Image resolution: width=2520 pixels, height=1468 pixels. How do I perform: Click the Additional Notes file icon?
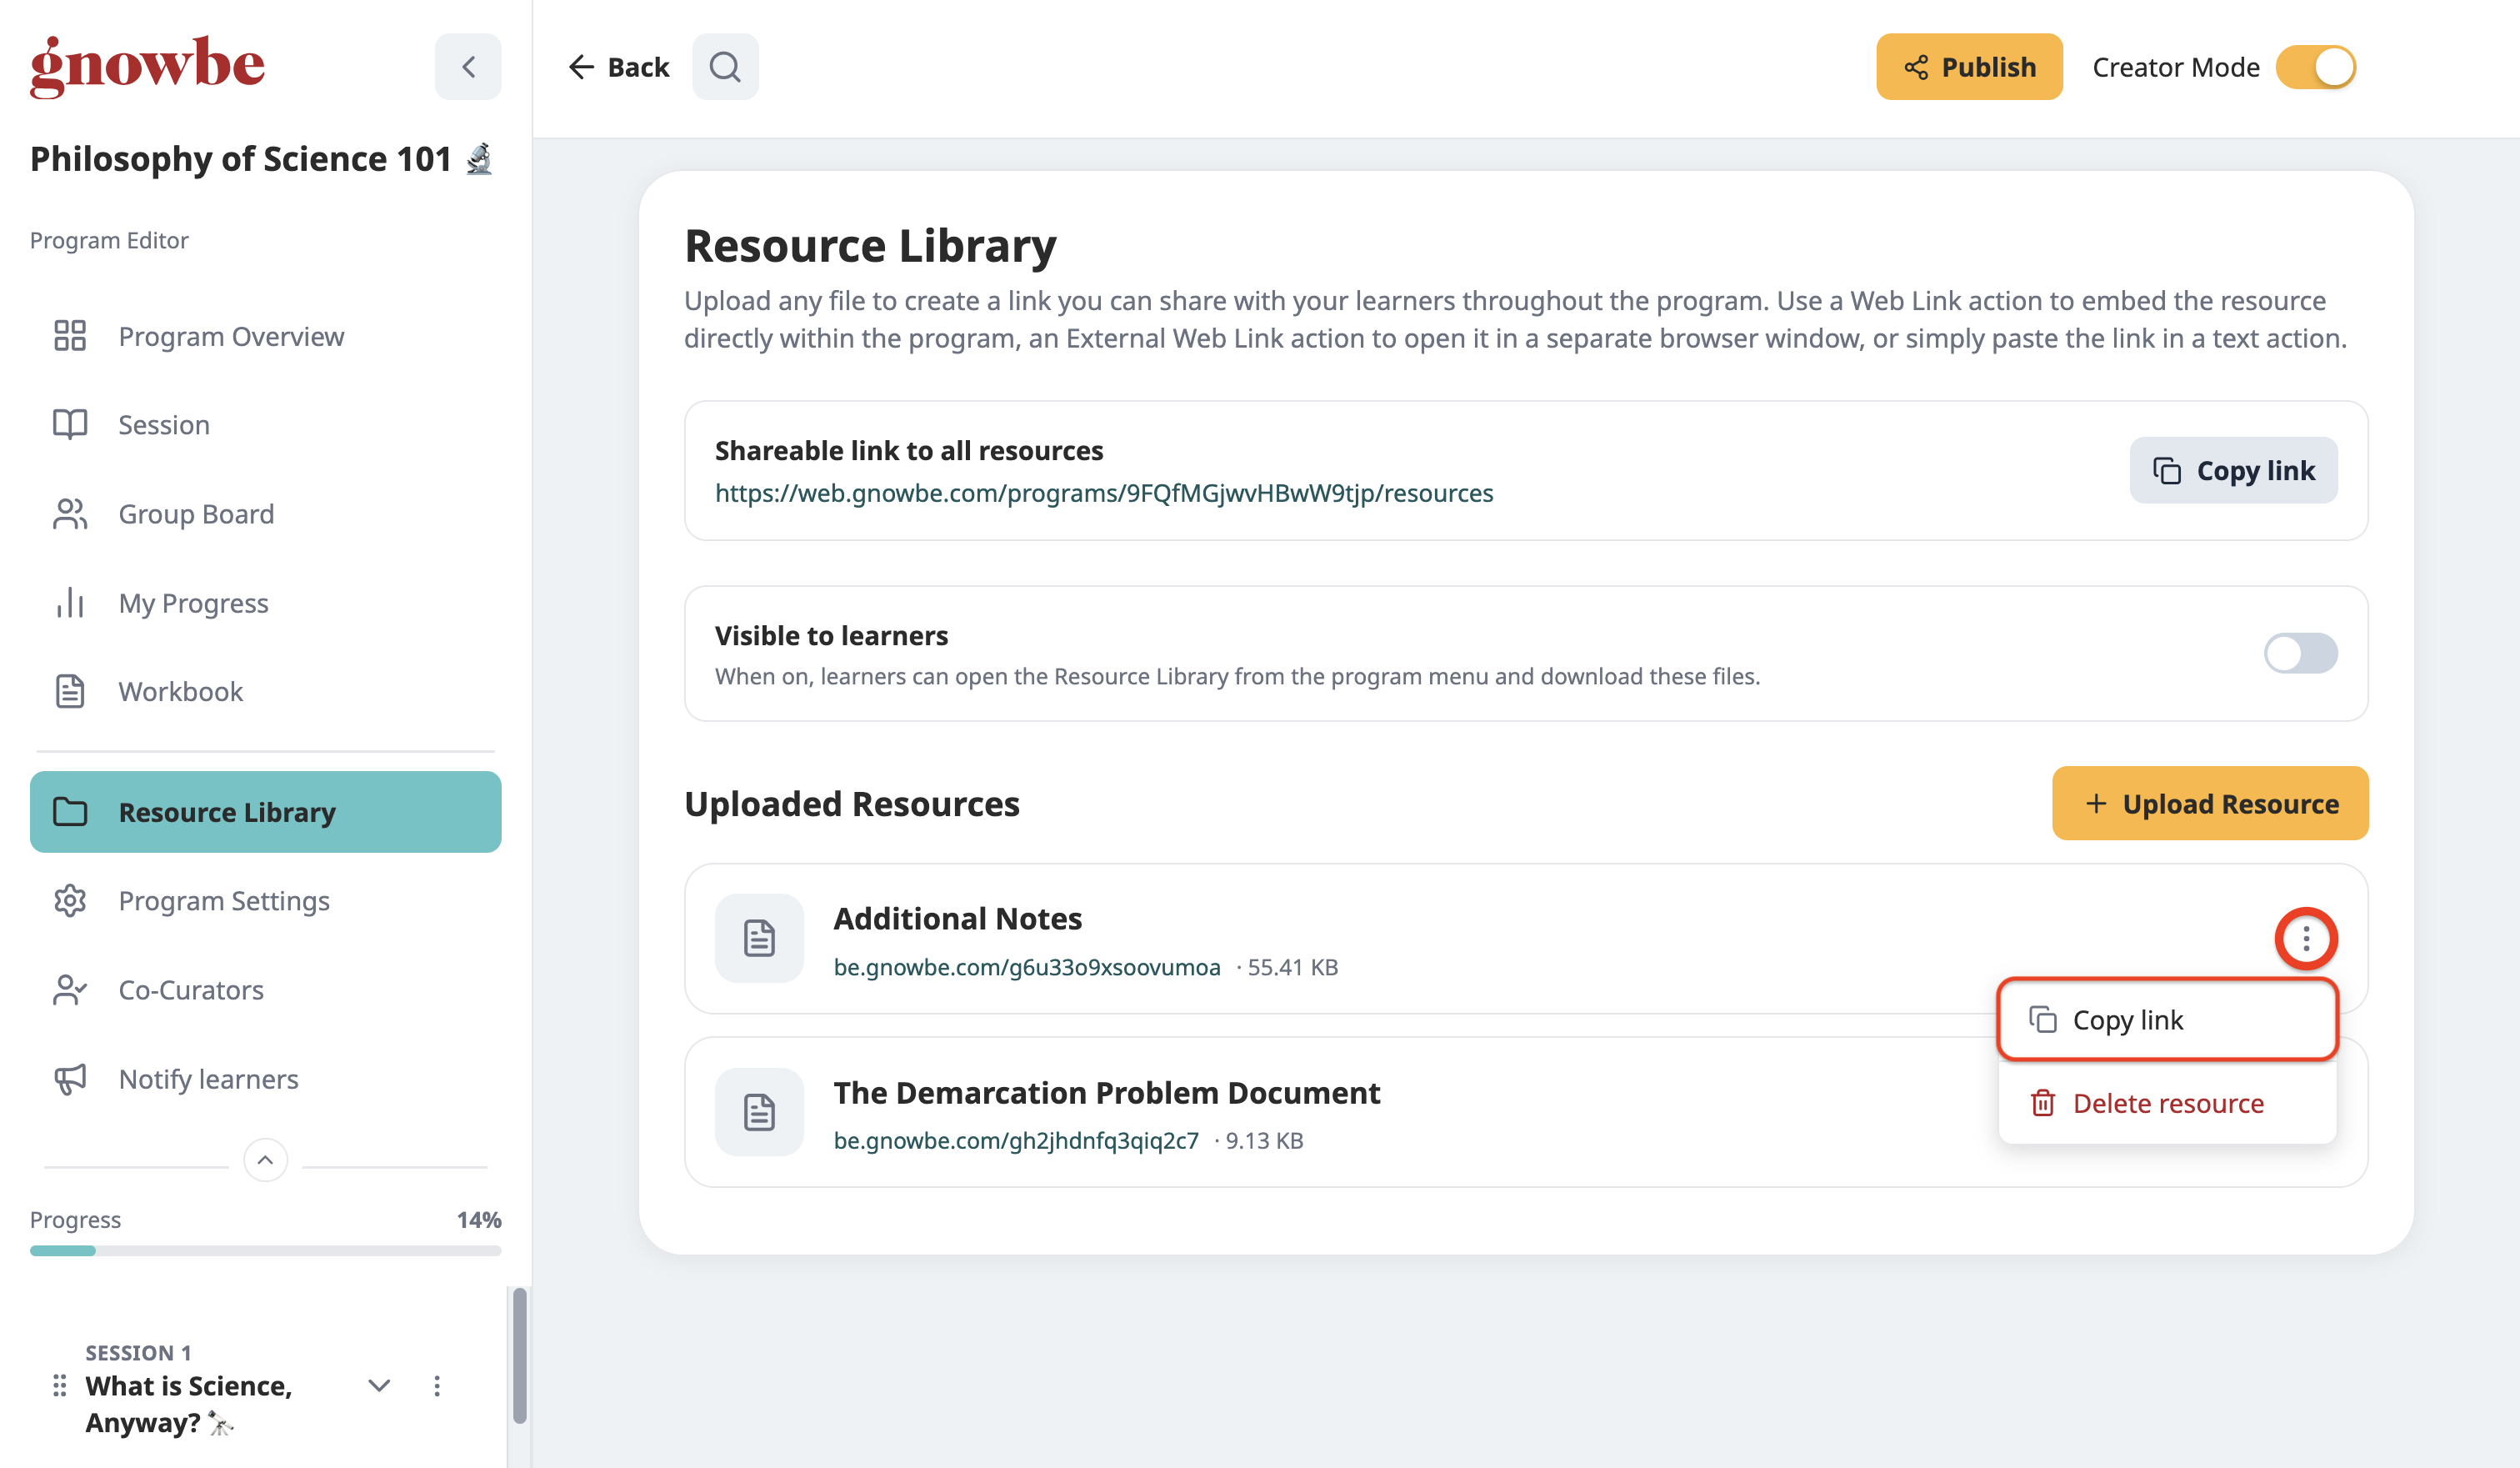point(759,938)
